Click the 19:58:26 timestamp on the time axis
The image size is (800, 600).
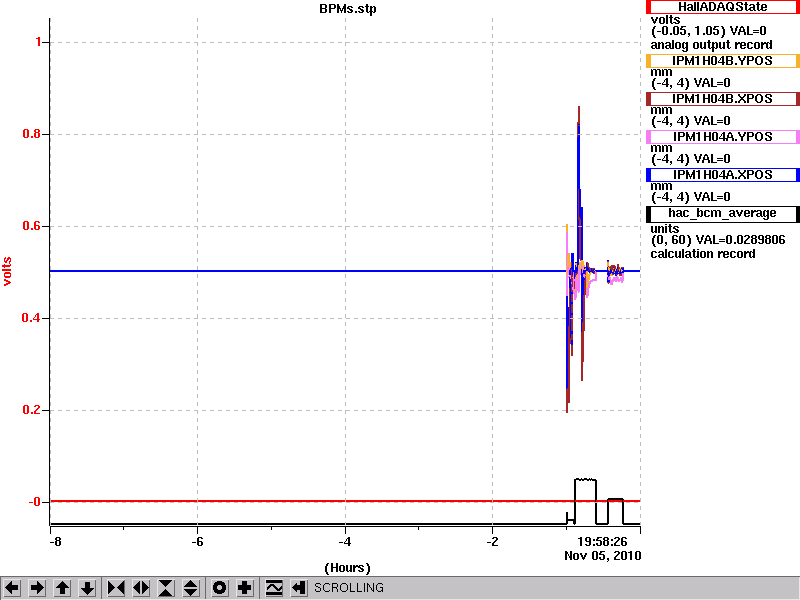click(602, 541)
